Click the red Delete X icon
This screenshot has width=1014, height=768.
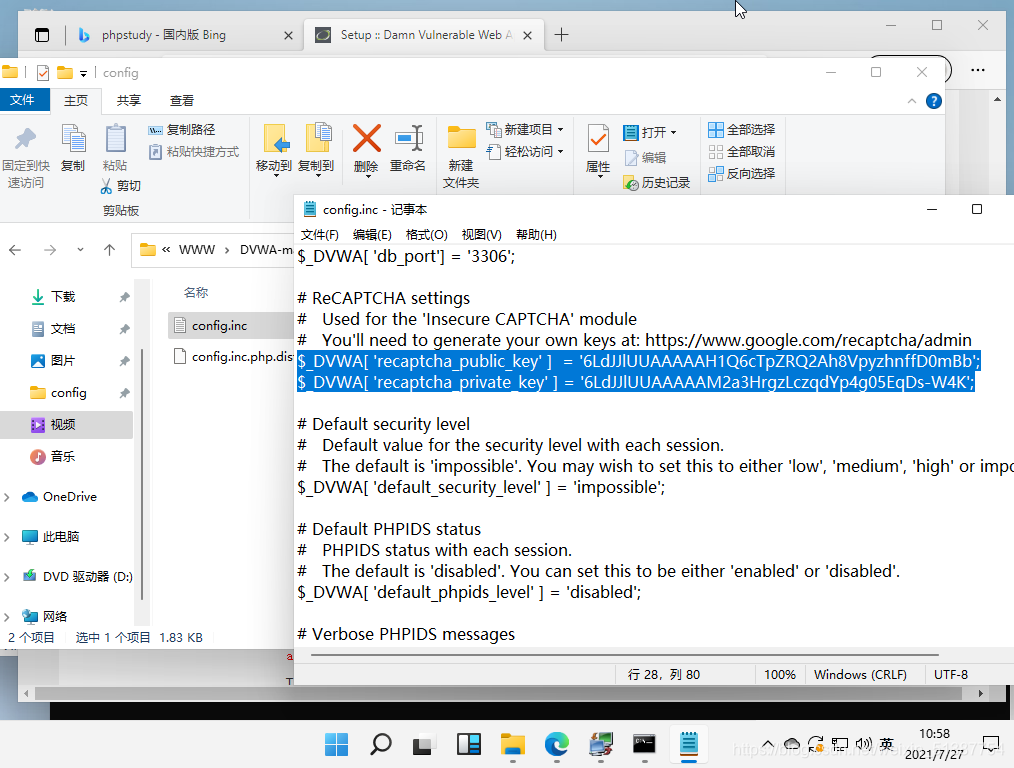[x=366, y=138]
